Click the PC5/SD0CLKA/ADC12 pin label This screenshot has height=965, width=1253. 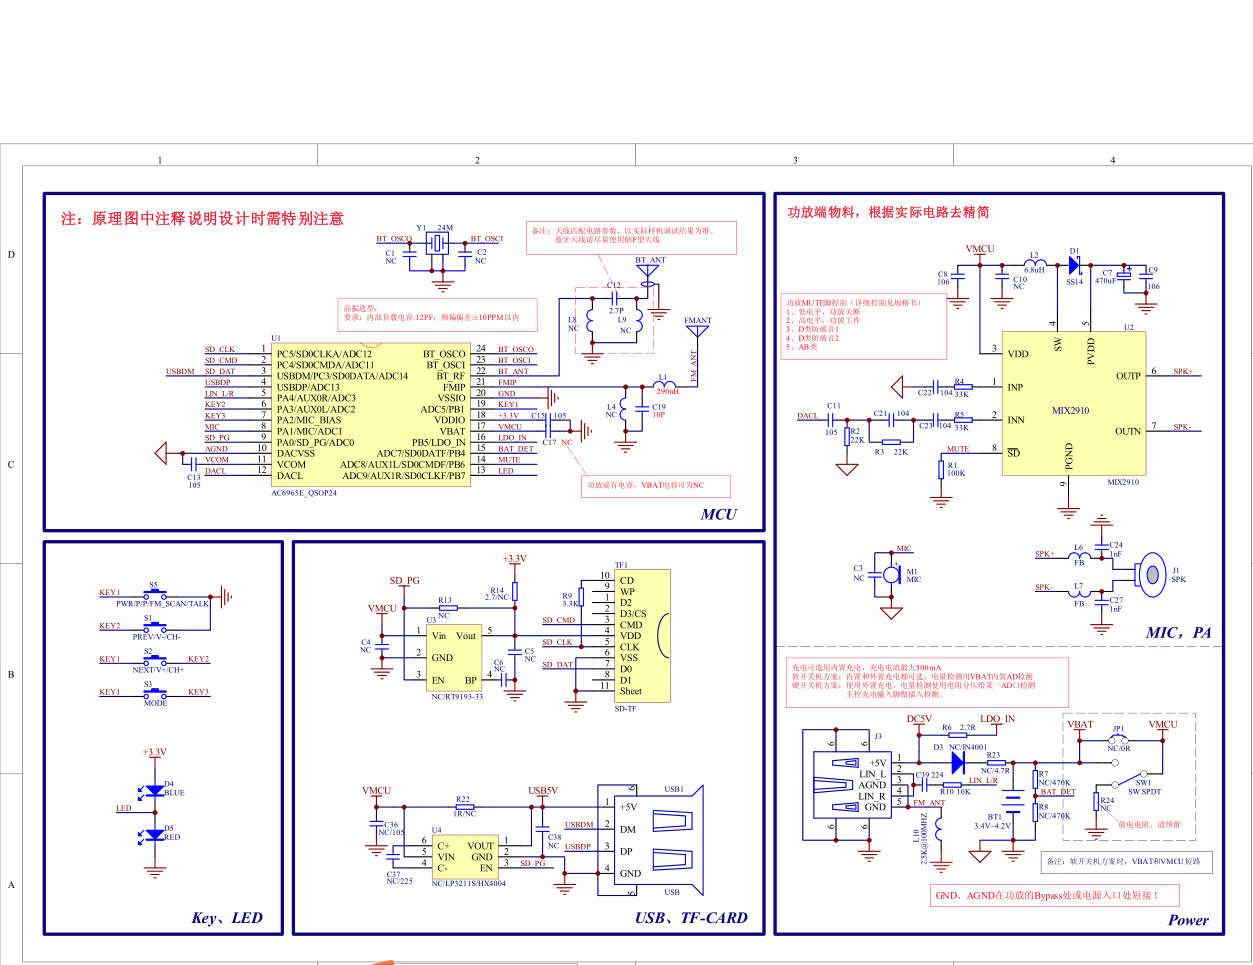click(324, 354)
